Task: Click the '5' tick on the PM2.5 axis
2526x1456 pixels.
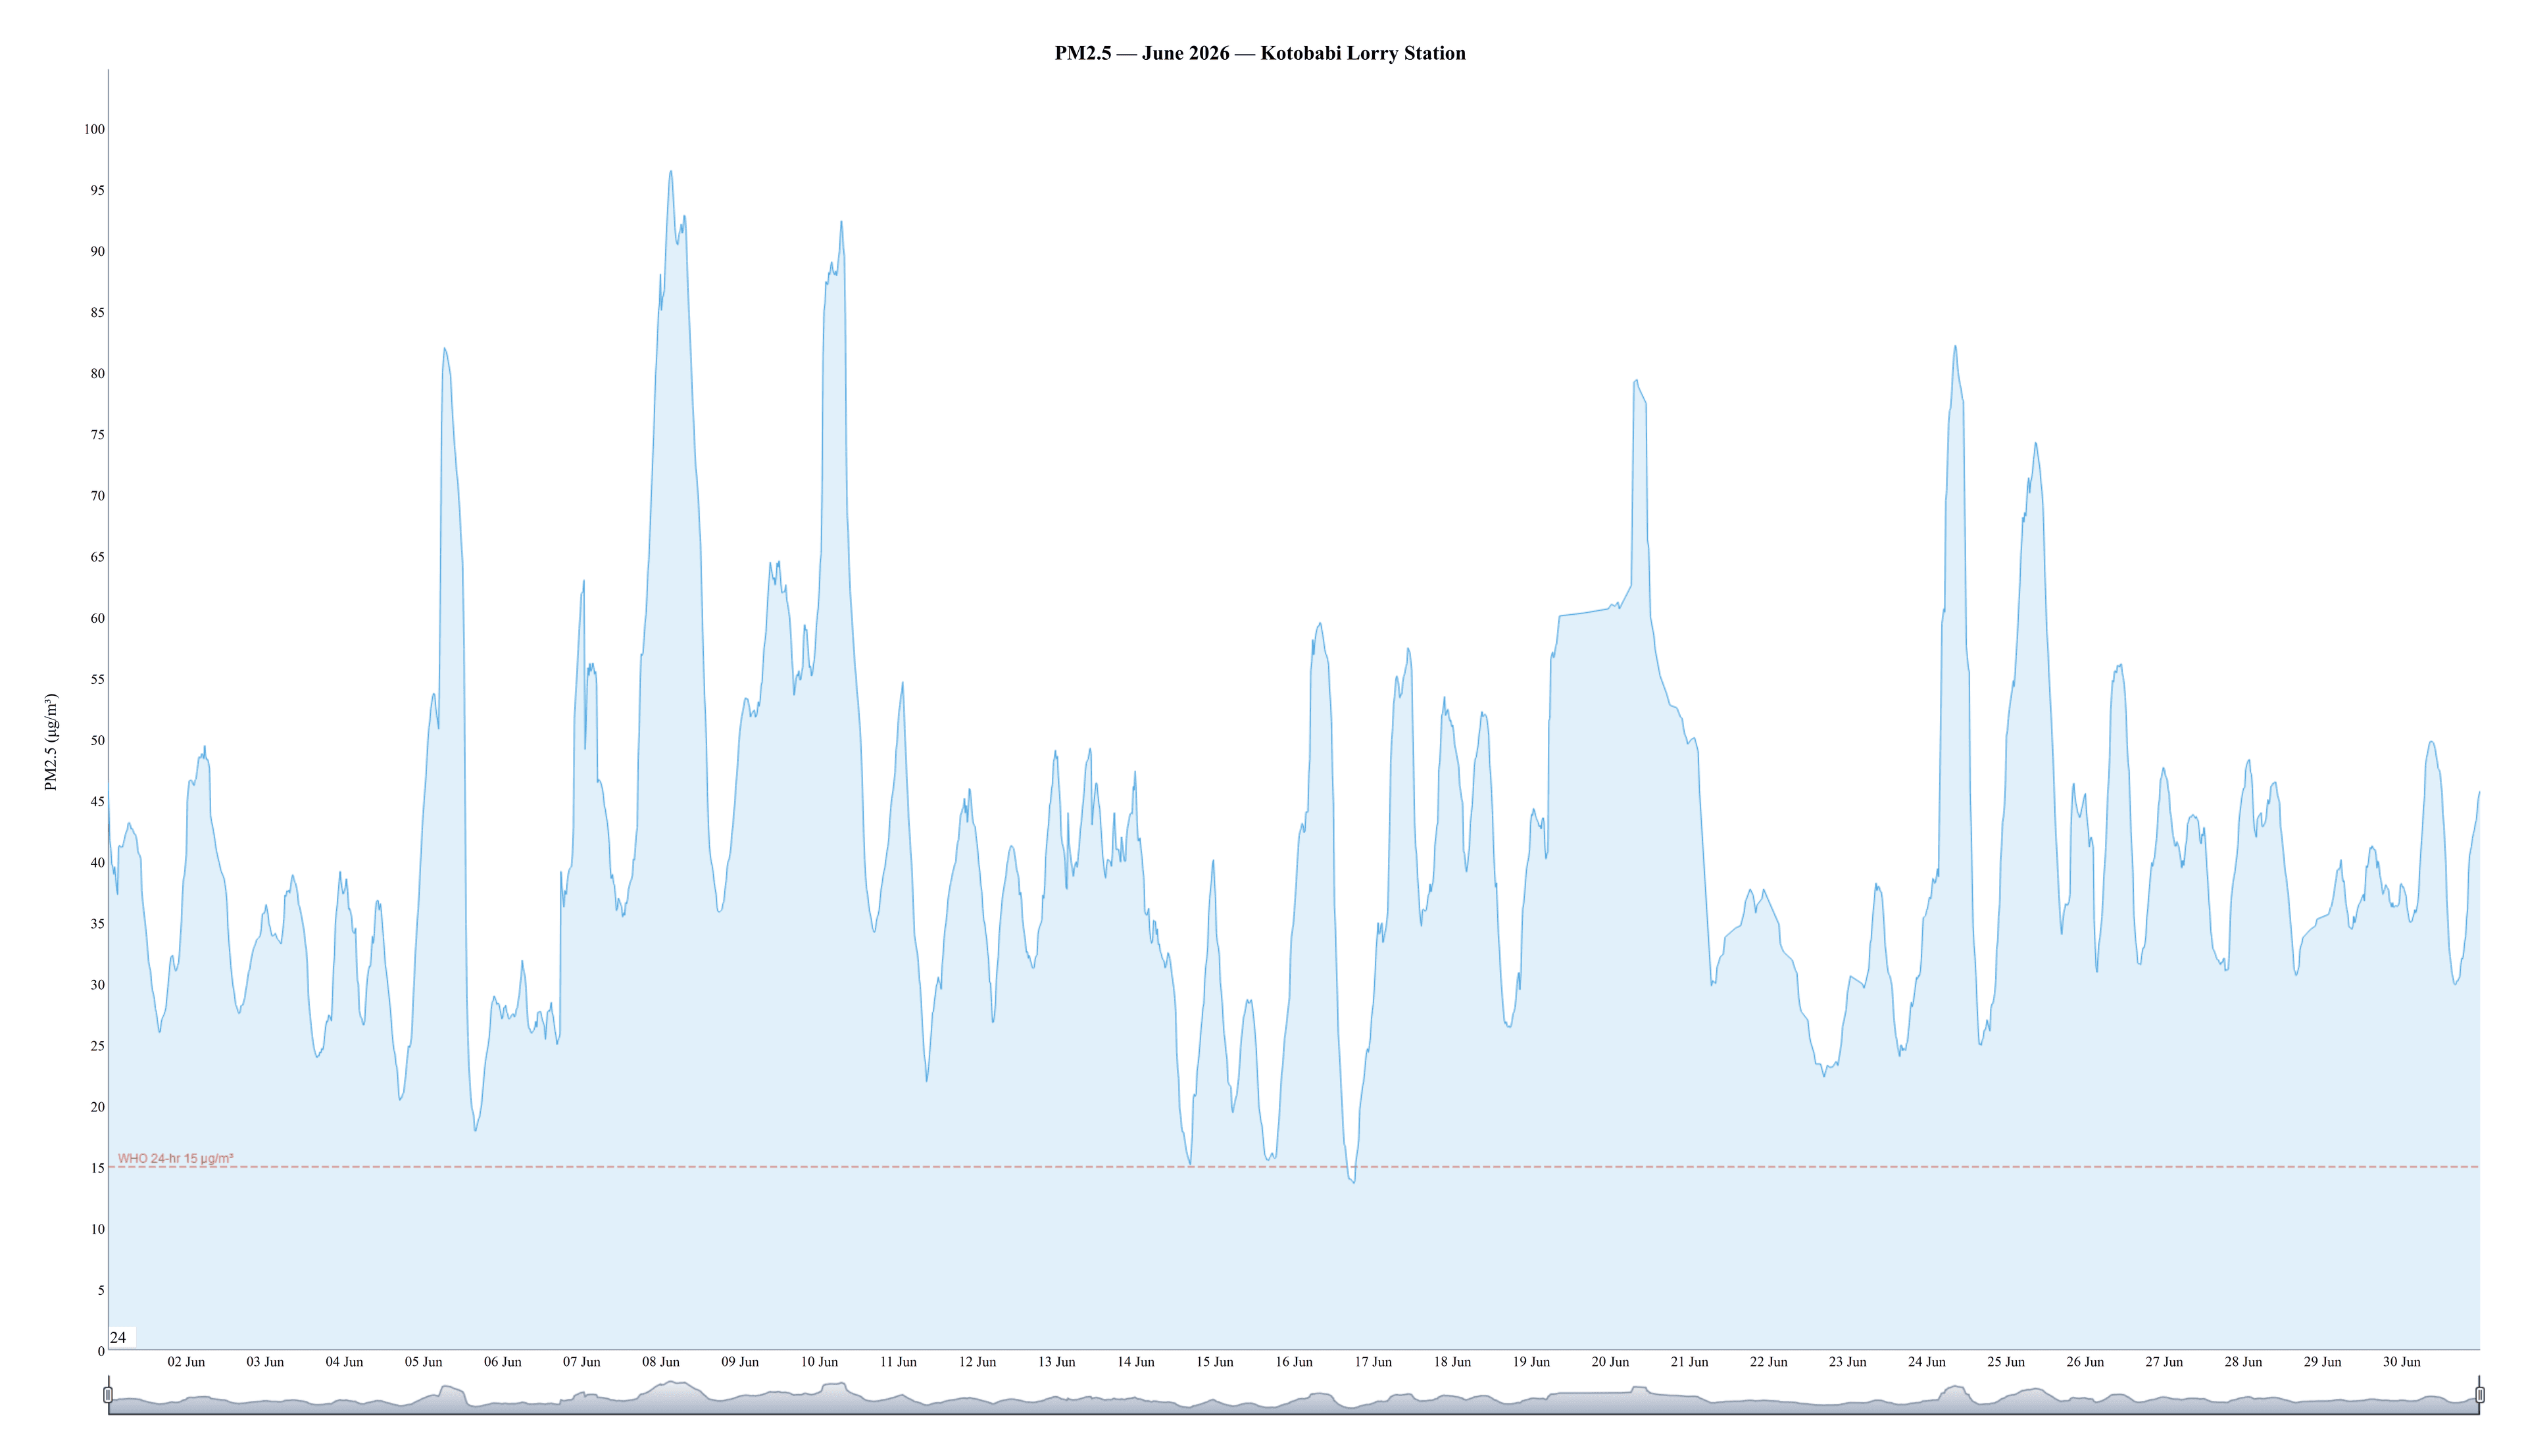Action: (101, 1290)
